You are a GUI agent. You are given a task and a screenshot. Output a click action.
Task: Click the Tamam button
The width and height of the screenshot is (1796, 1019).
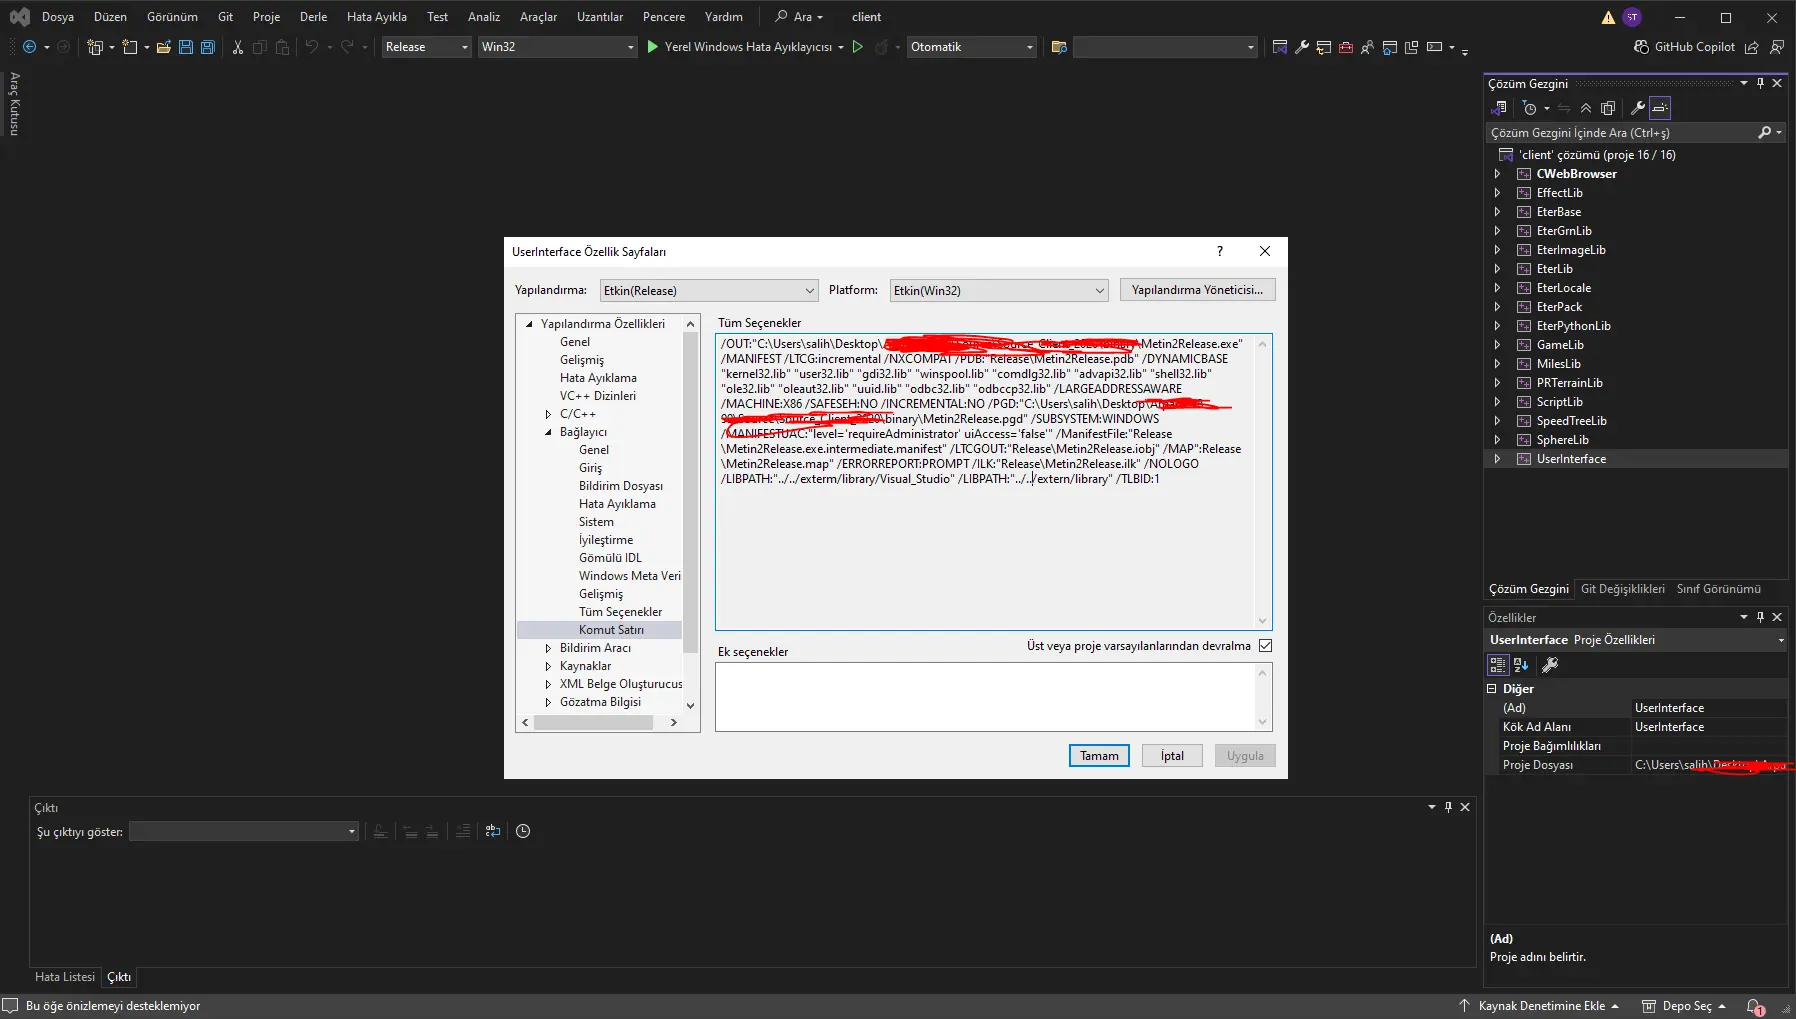tap(1099, 756)
